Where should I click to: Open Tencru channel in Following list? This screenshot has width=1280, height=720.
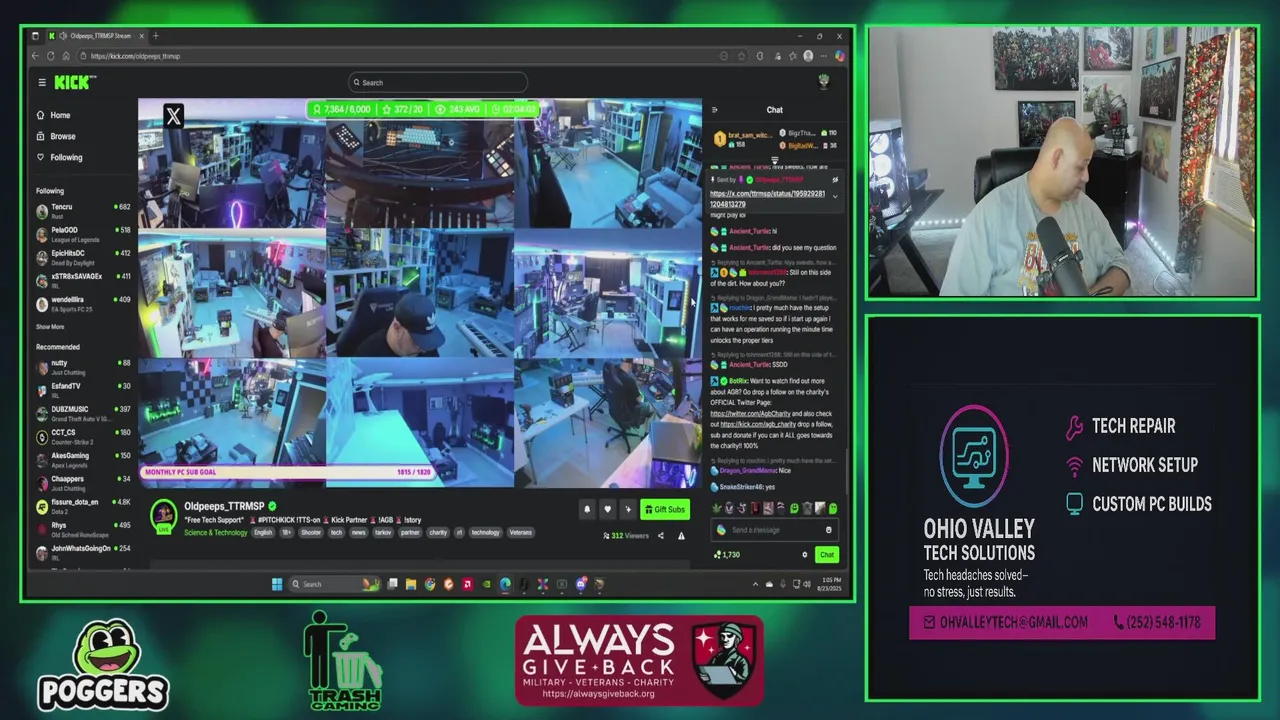tap(84, 210)
